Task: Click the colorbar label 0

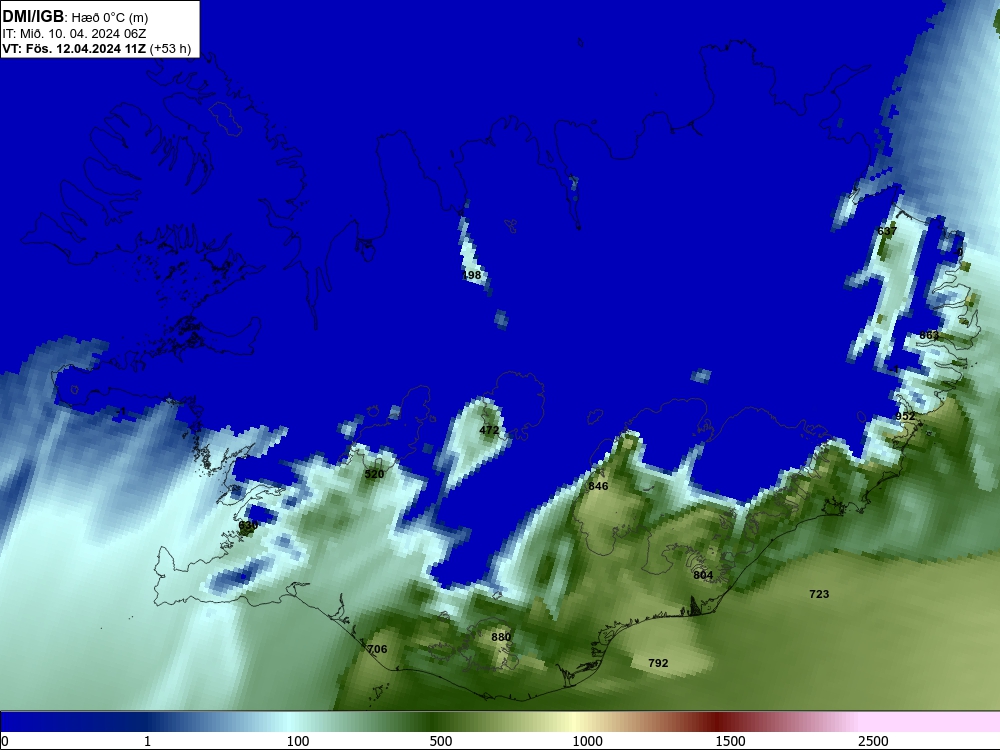Action: pos(5,741)
